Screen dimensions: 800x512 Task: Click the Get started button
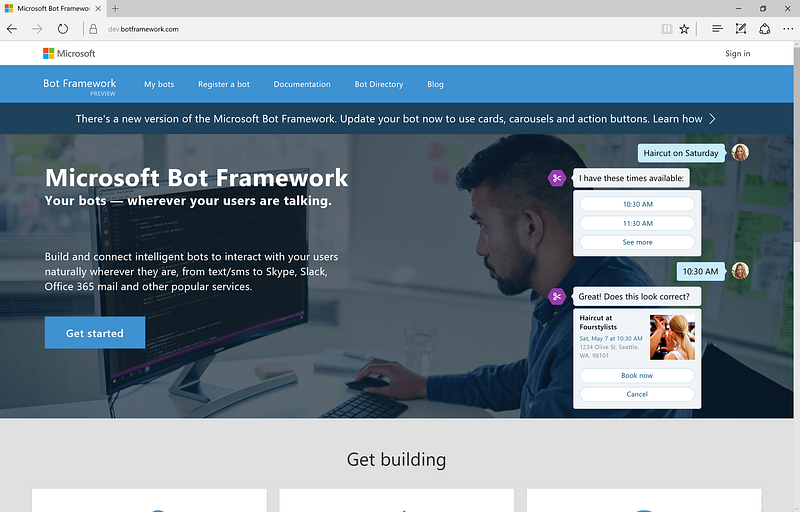(95, 332)
